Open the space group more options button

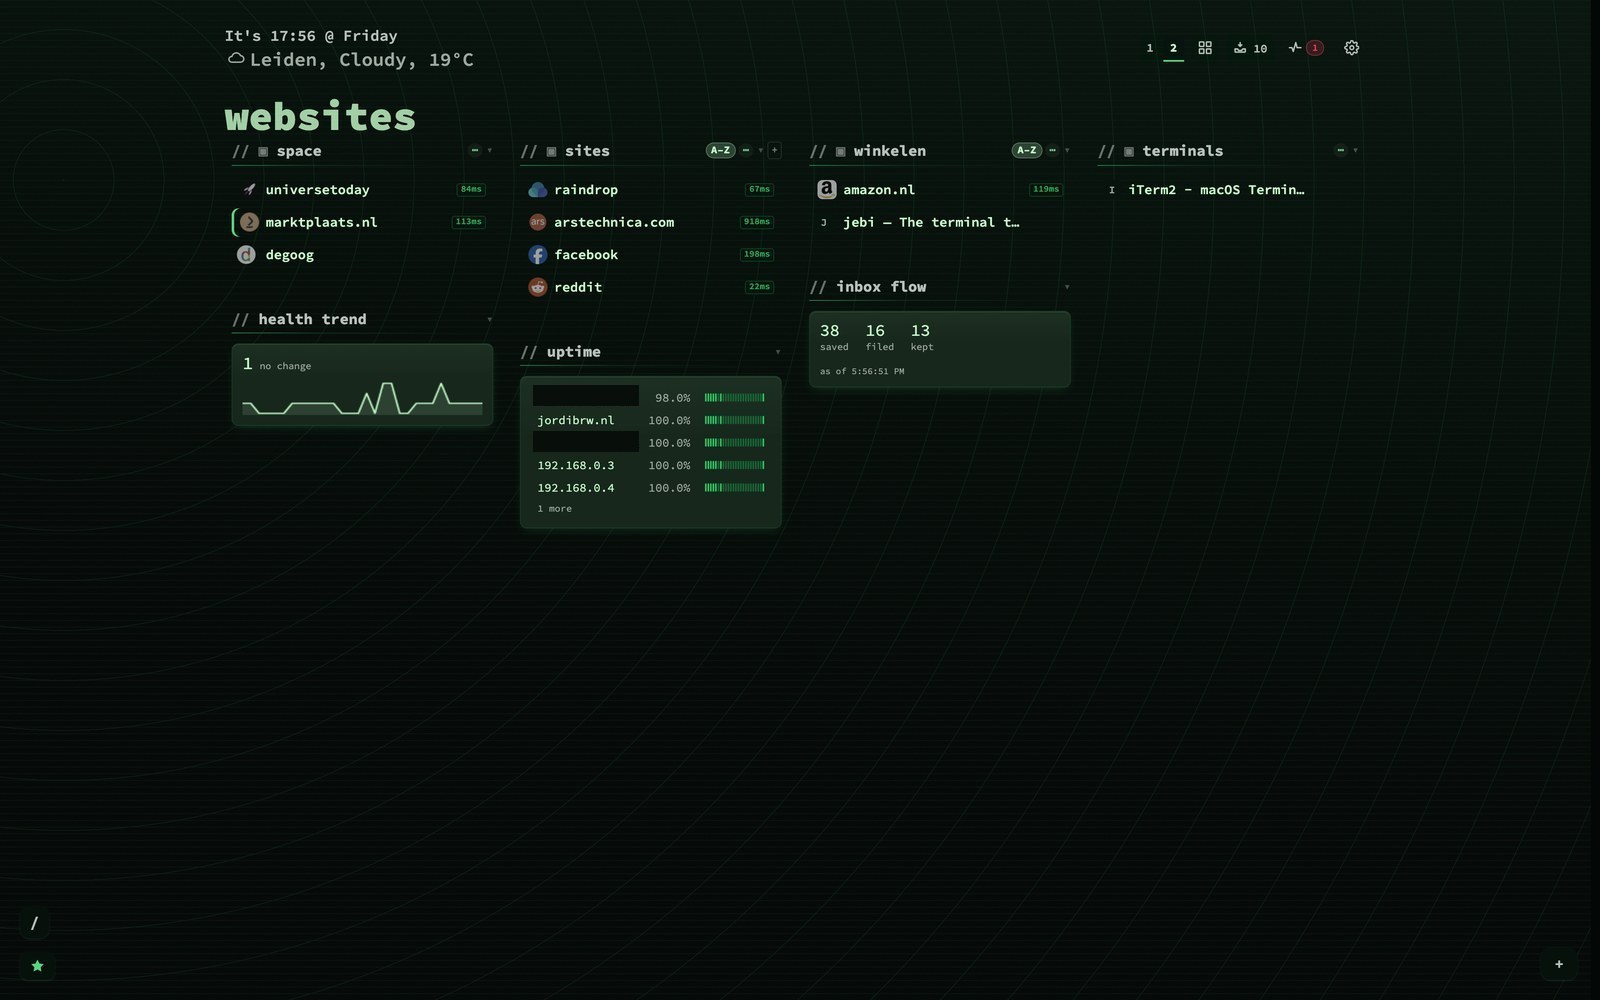click(x=475, y=150)
